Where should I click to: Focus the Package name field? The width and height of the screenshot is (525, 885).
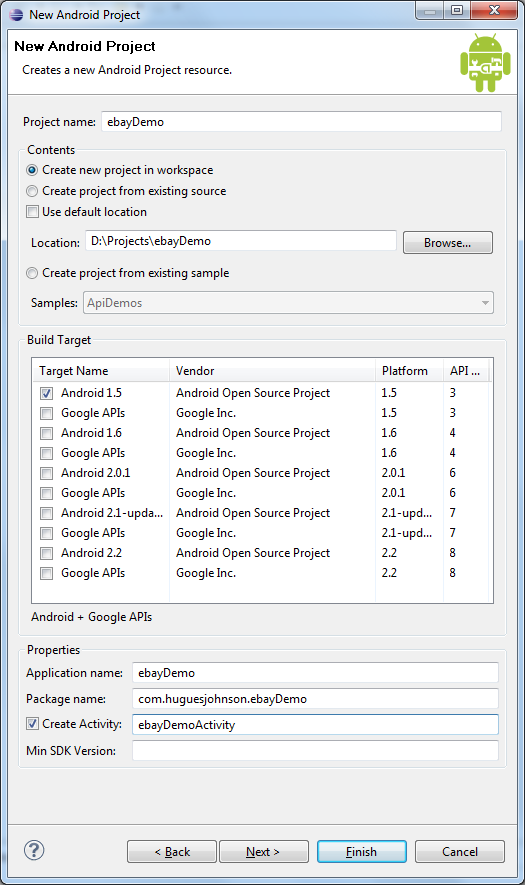[x=316, y=699]
